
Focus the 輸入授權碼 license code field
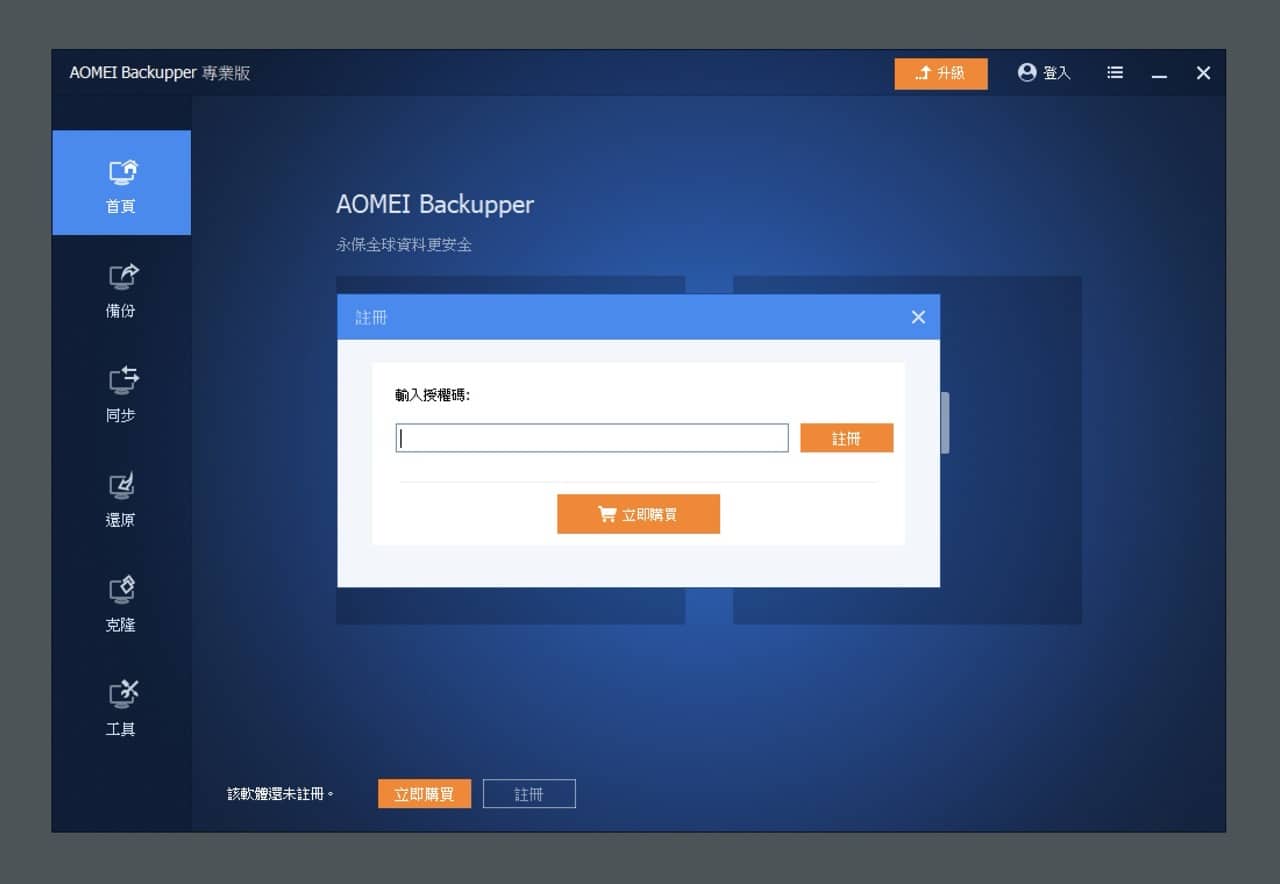[x=592, y=438]
